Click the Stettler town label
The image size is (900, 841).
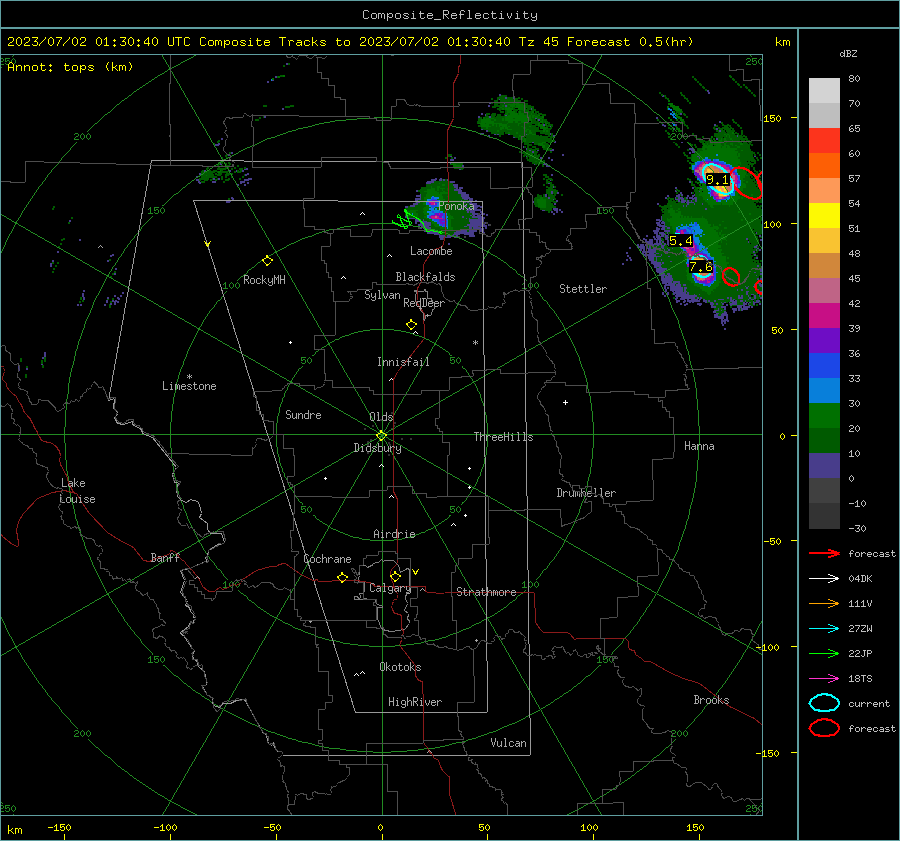583,289
